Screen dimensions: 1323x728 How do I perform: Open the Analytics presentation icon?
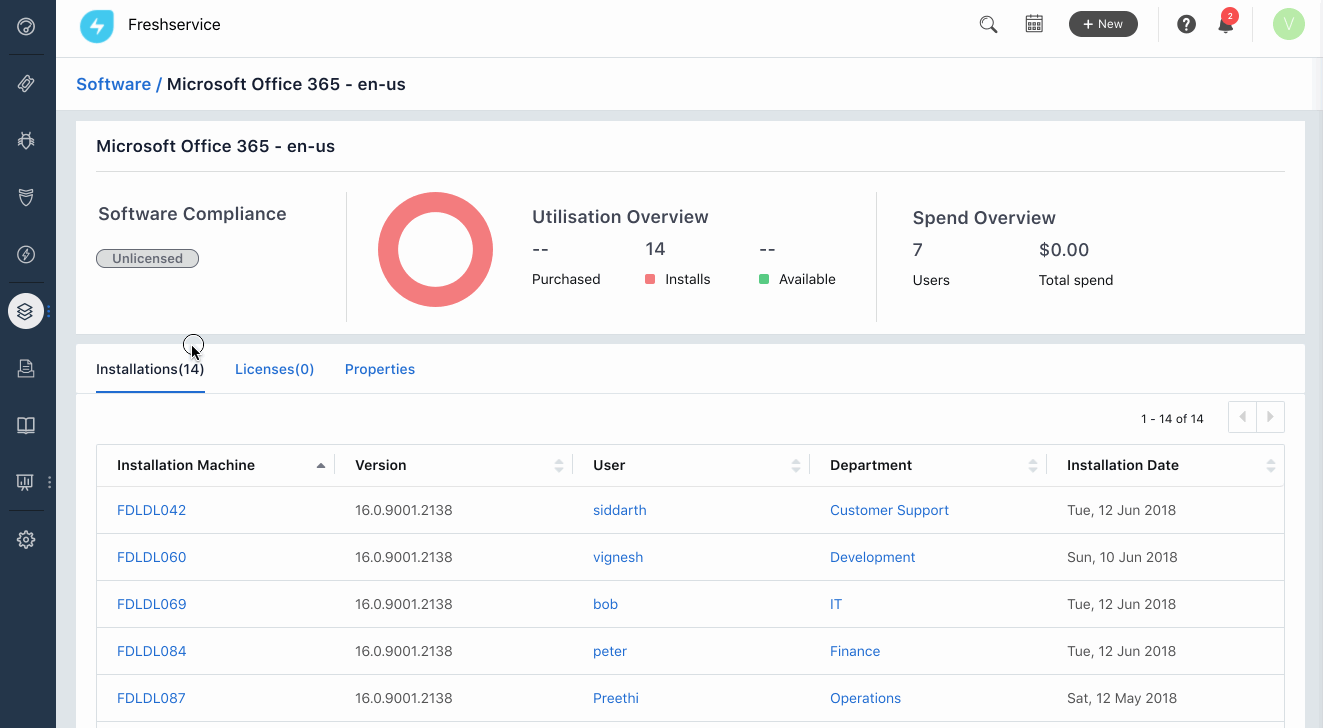tap(26, 482)
